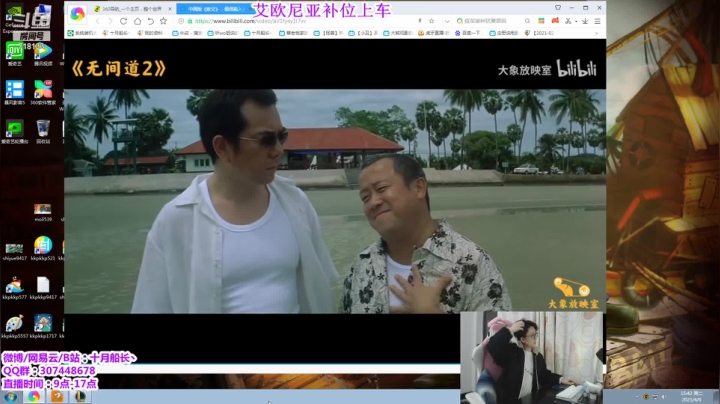This screenshot has height=404, width=720.
Task: Click the lightning speed-mode icon in address bar
Action: [420, 21]
